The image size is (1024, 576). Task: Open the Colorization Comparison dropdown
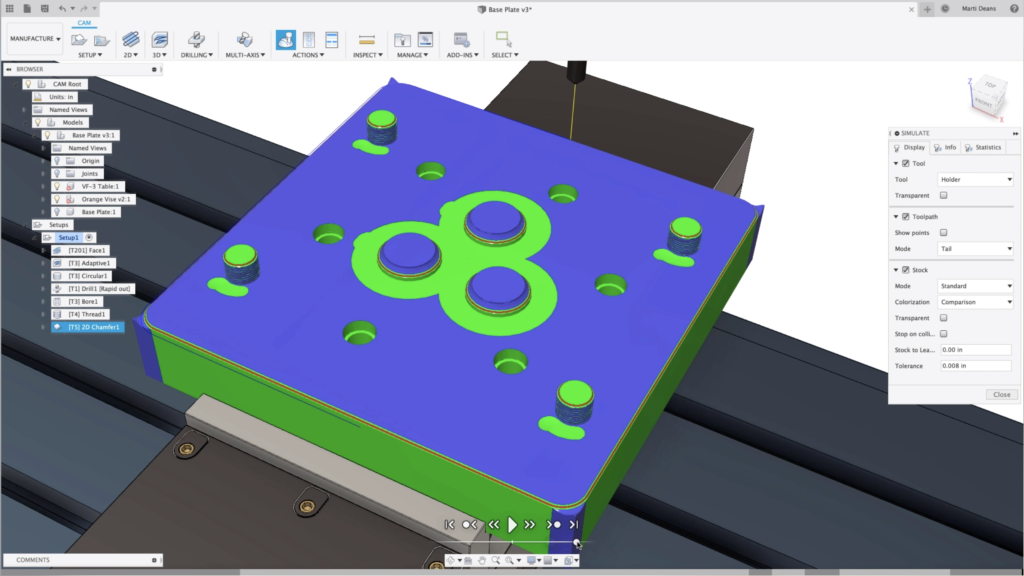click(976, 302)
